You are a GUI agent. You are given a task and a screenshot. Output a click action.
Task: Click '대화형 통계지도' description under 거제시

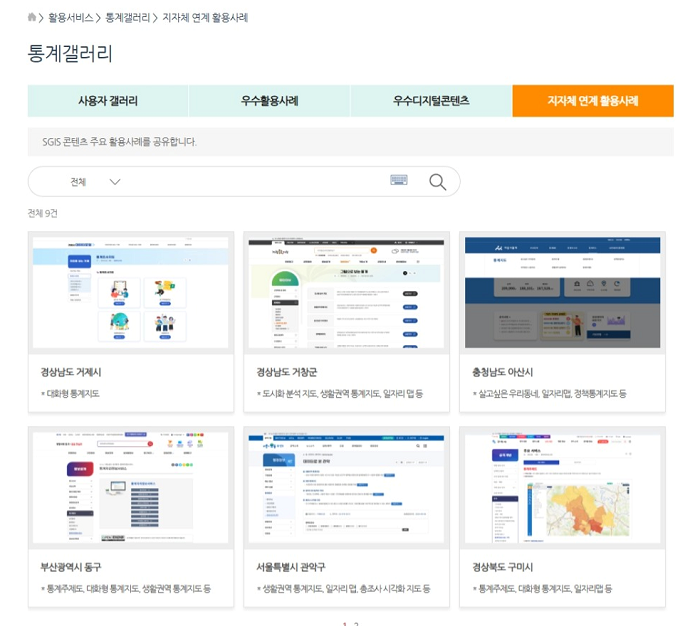pos(70,393)
